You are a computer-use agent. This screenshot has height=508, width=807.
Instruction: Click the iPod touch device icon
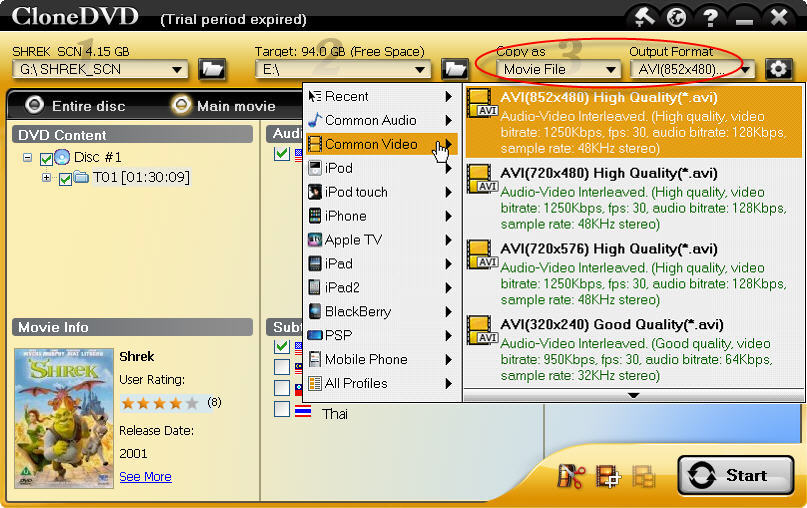(315, 192)
